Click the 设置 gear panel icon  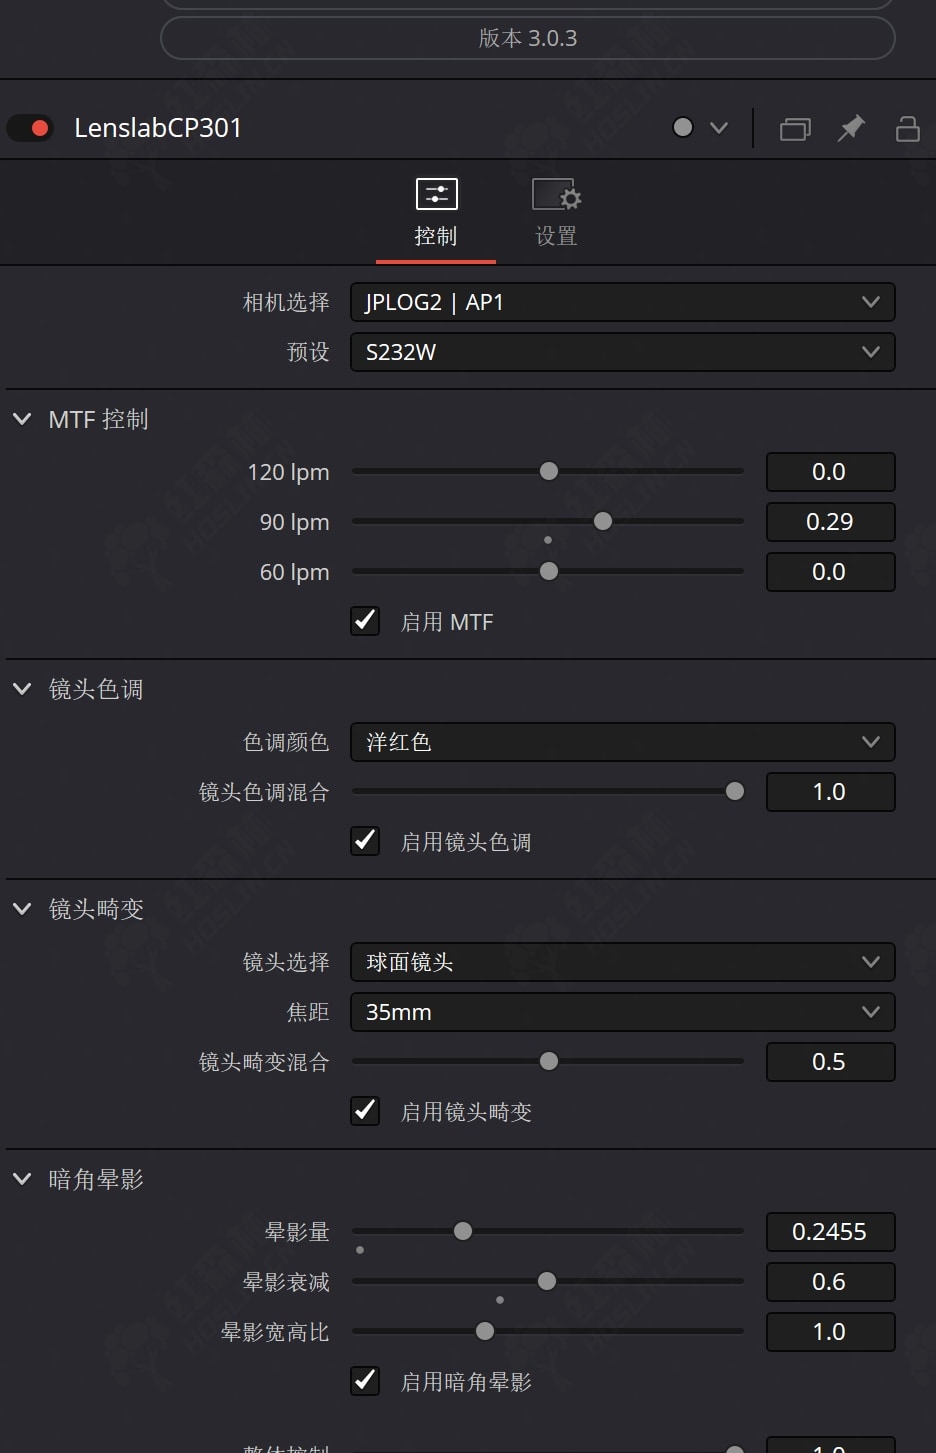tap(556, 194)
